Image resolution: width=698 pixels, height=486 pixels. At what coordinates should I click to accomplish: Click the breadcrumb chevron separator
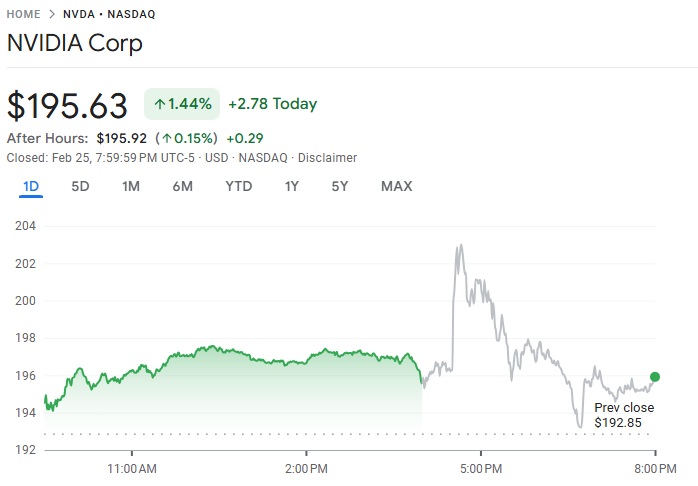52,15
